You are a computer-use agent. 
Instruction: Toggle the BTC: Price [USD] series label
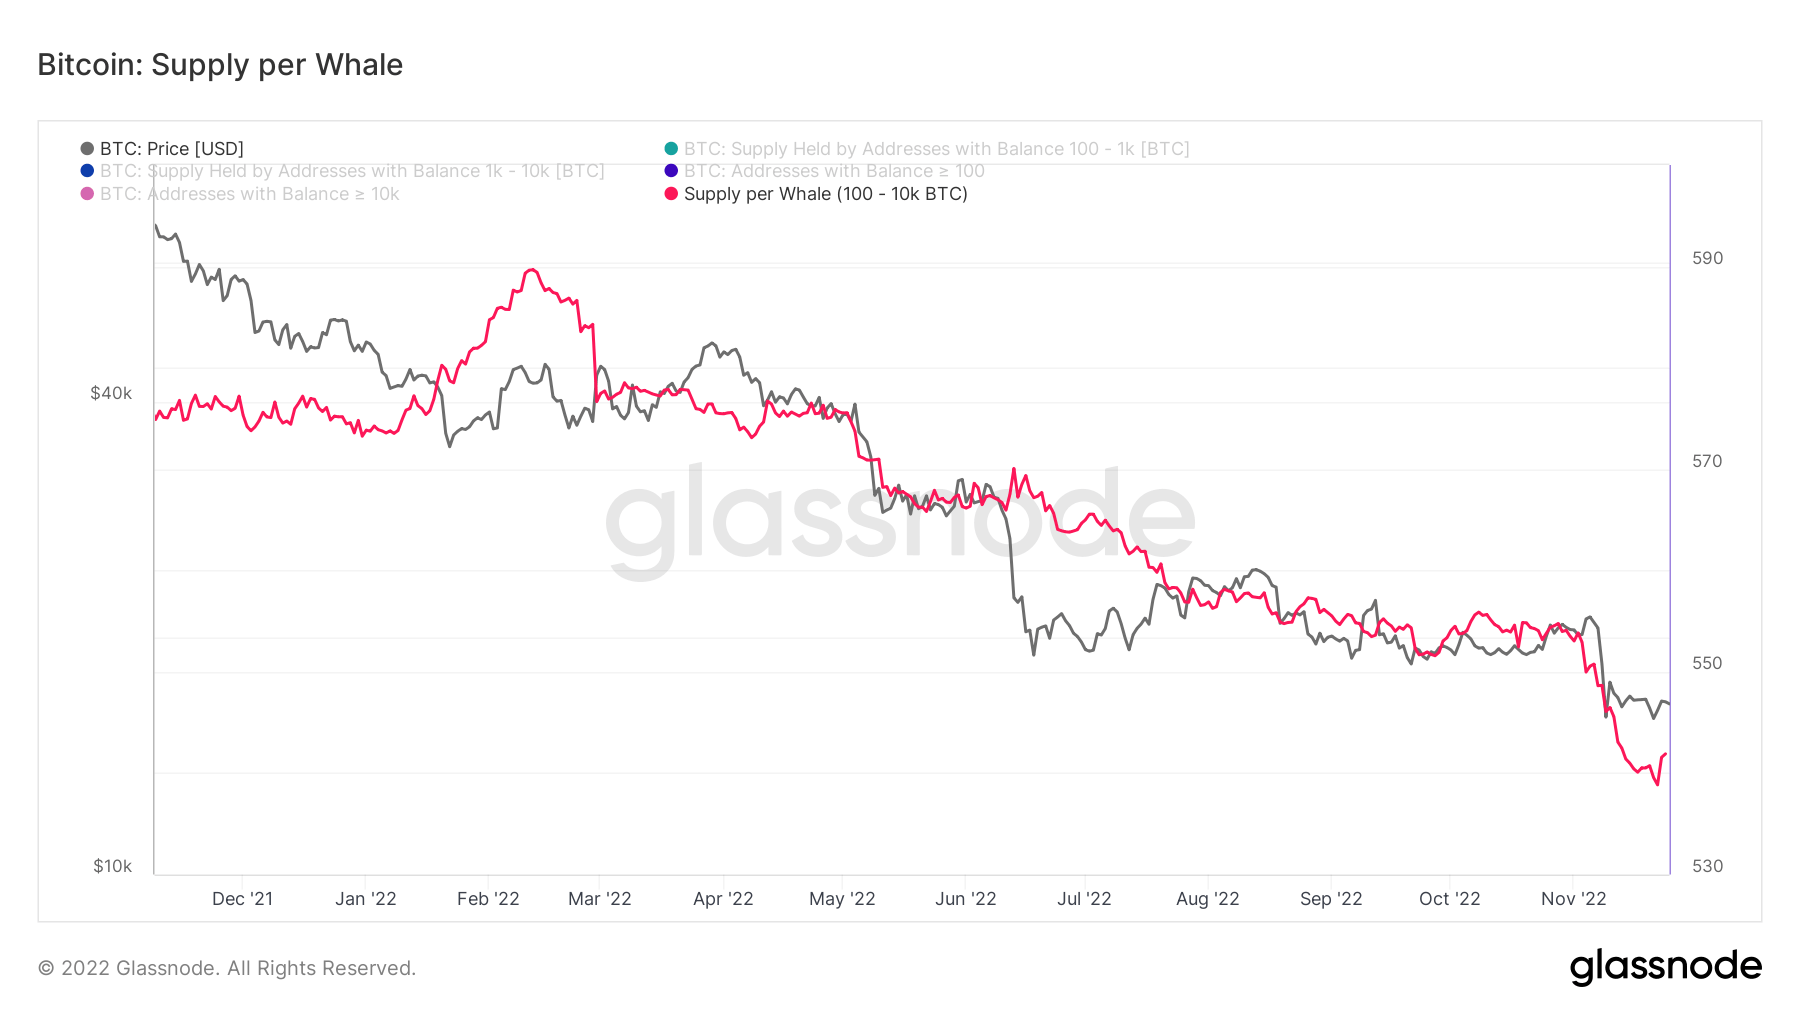click(x=172, y=149)
